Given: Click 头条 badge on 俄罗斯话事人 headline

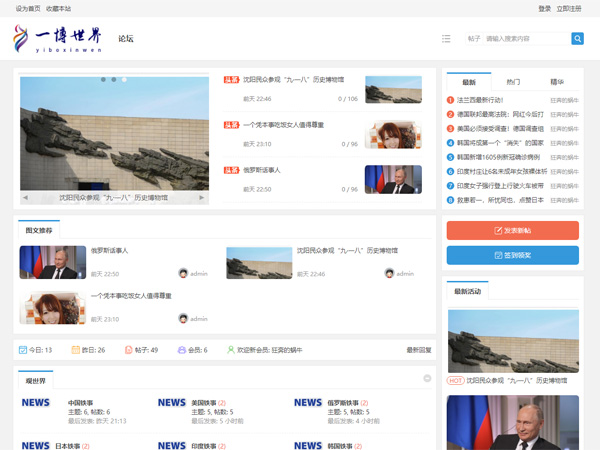Looking at the screenshot, I should tap(232, 170).
